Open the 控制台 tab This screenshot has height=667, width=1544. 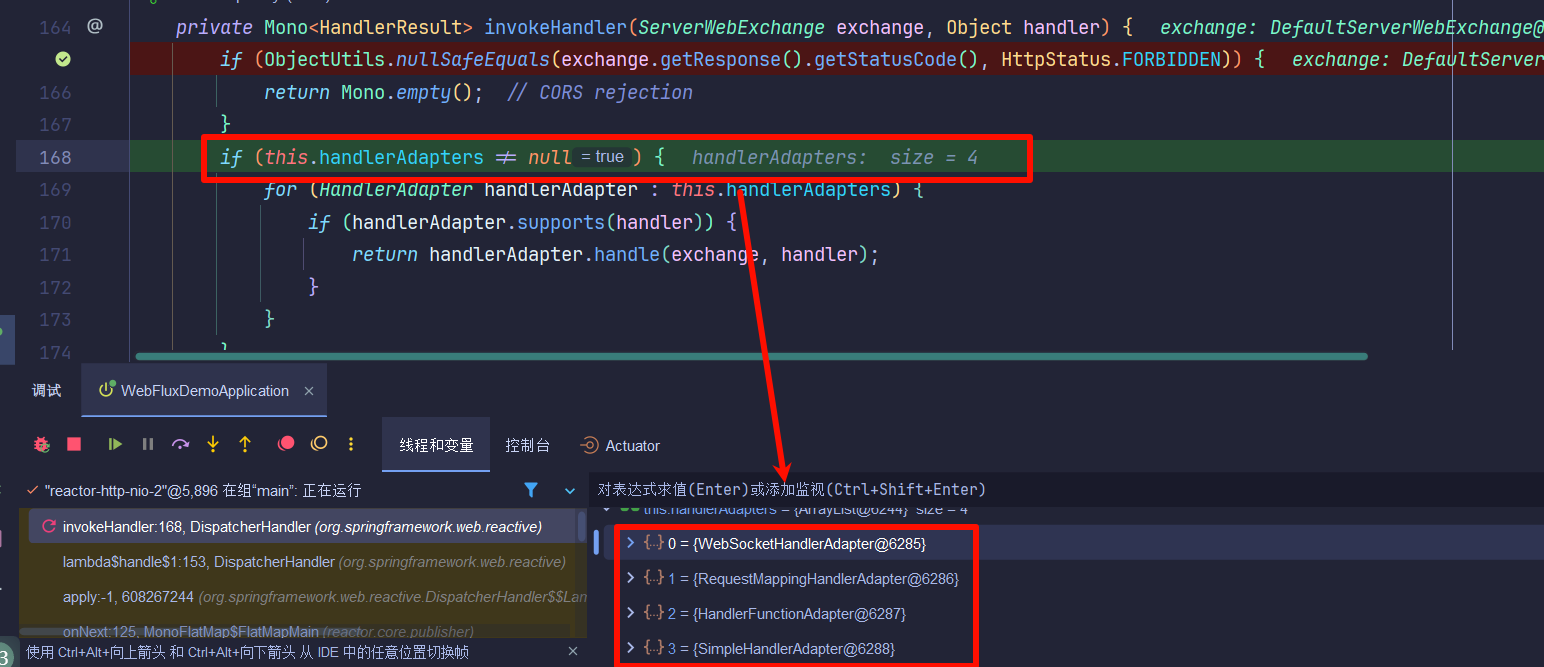[x=527, y=445]
